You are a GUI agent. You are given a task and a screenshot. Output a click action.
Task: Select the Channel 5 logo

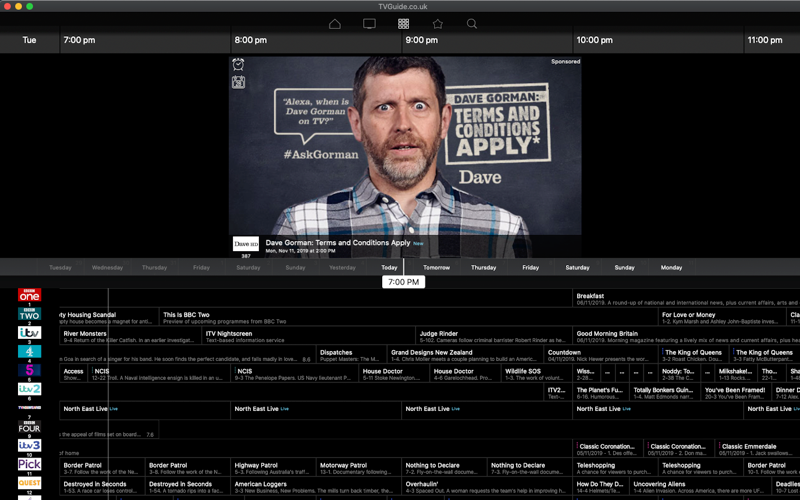pyautogui.click(x=30, y=370)
